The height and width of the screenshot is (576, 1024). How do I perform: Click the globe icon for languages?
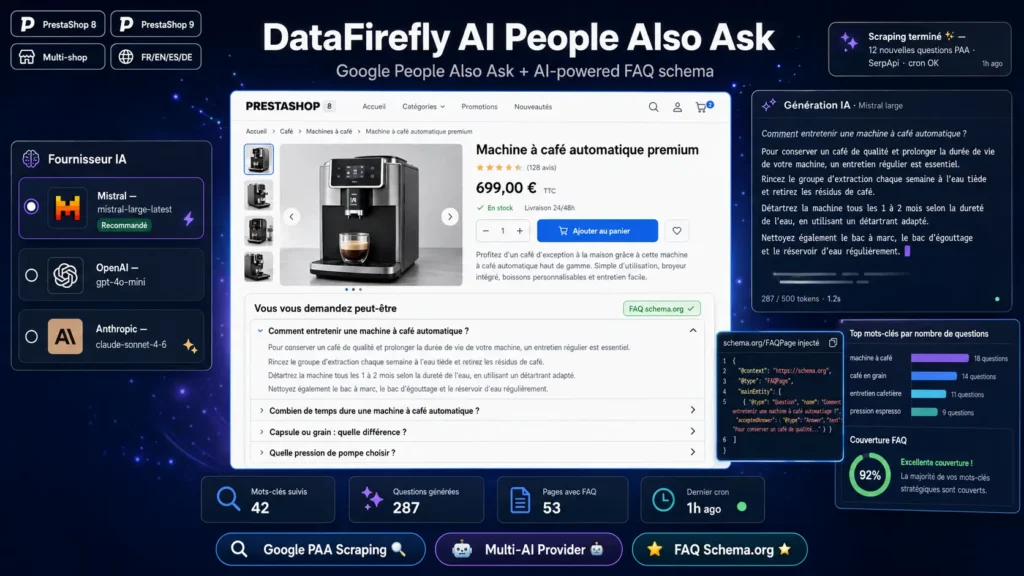[126, 57]
